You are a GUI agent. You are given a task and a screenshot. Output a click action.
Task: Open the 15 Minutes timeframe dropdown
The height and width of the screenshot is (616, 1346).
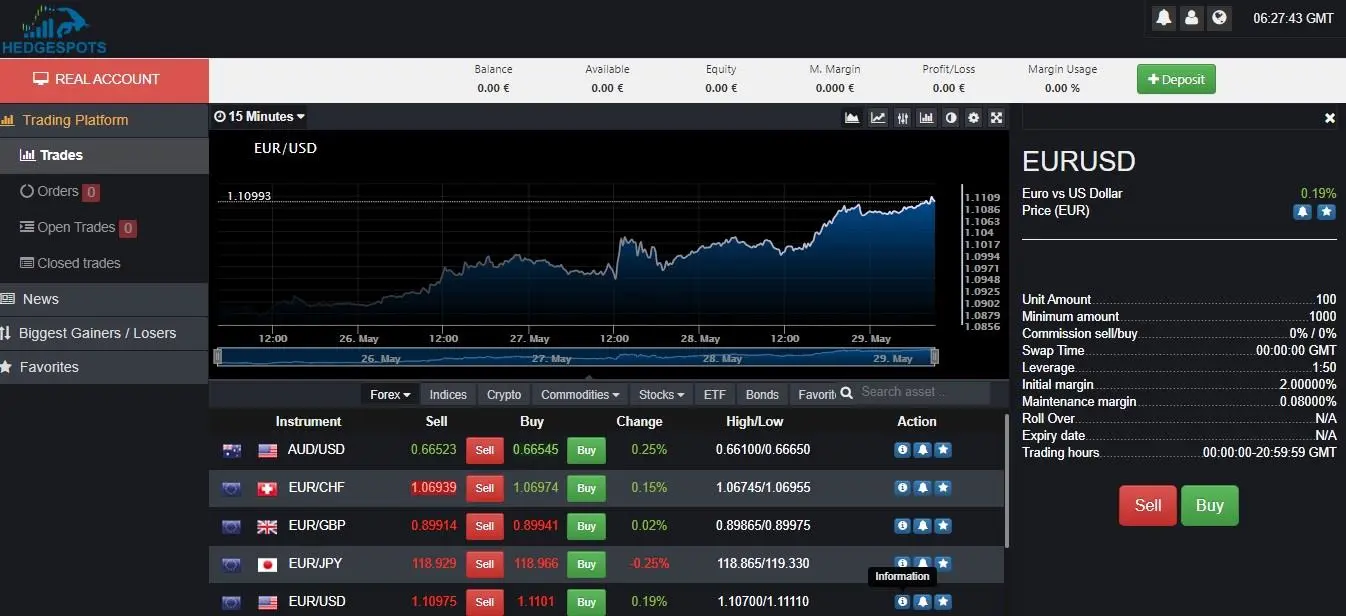click(x=260, y=117)
